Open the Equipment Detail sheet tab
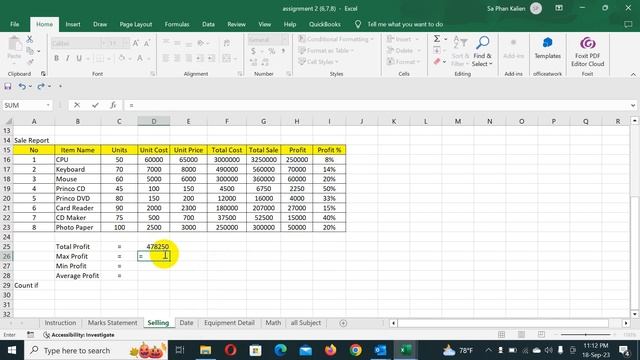 (x=229, y=323)
